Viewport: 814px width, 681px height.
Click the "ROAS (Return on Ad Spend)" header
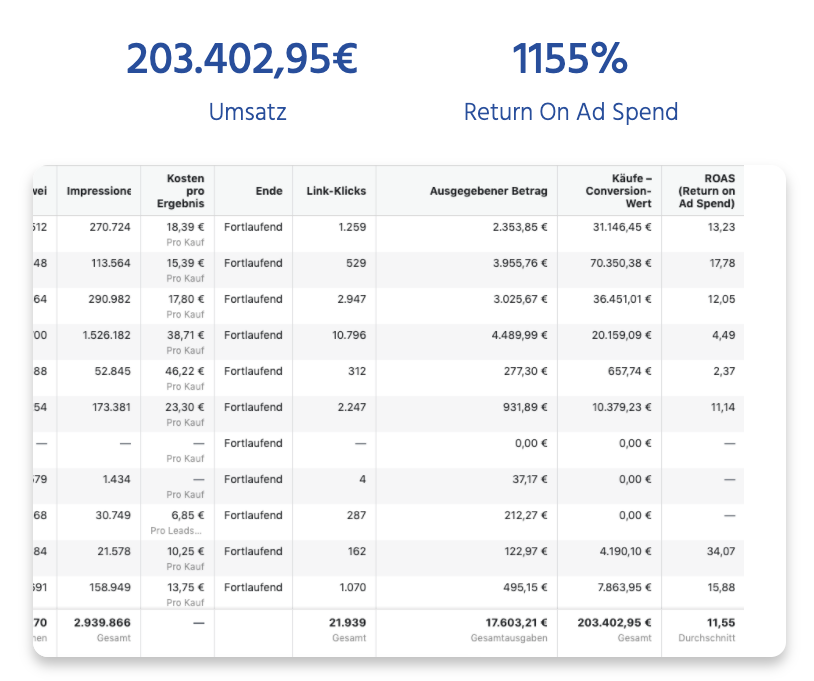click(x=706, y=191)
